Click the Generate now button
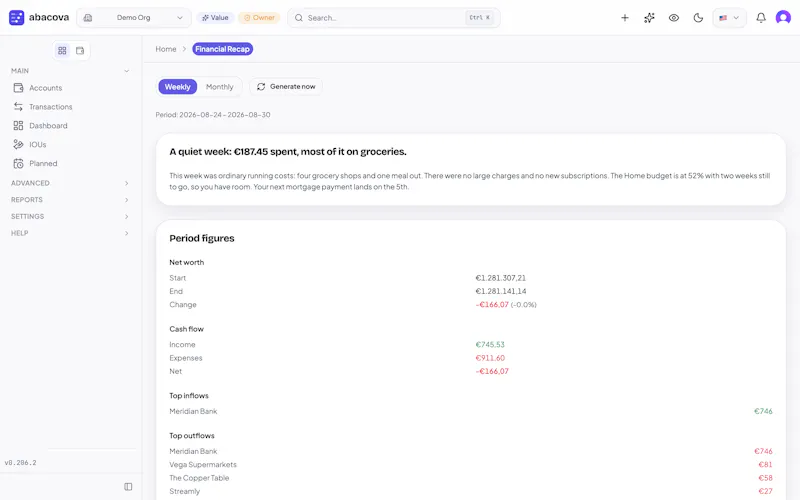This screenshot has width=800, height=500. point(286,87)
